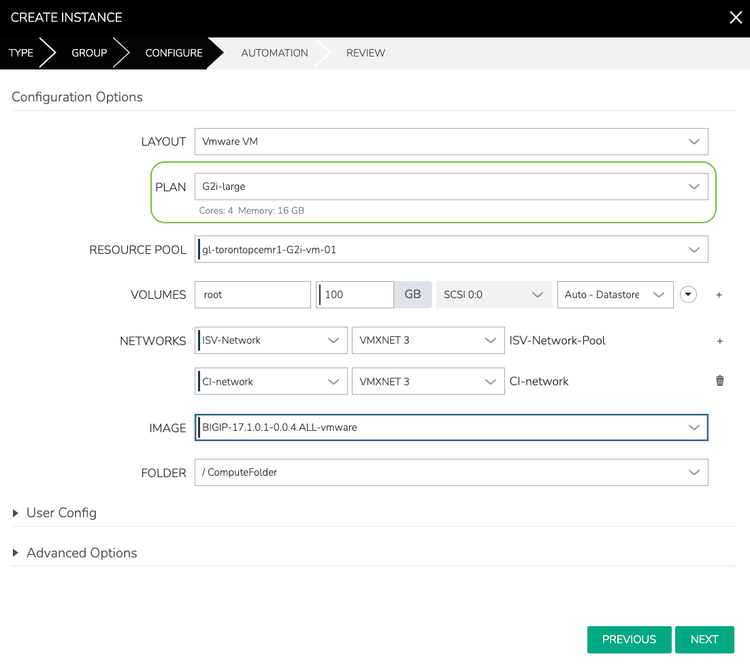
Task: Open the Plan dropdown showing G2i-large
Action: click(x=451, y=187)
